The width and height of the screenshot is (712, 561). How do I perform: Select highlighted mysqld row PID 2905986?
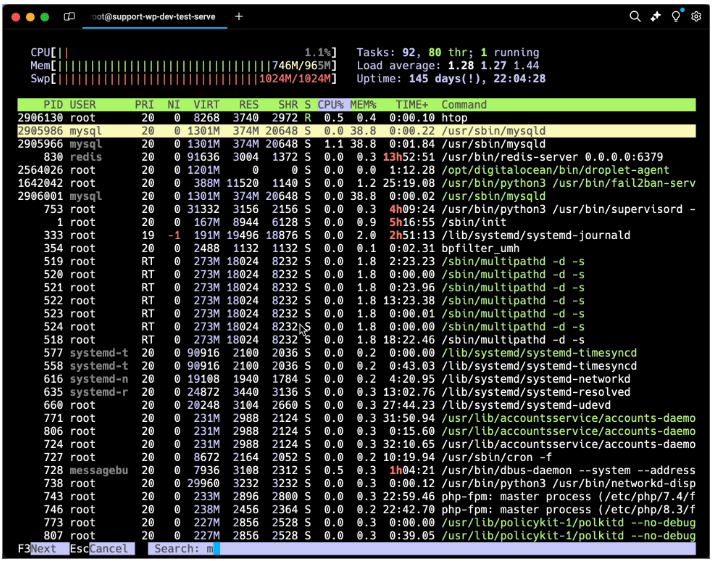356,131
